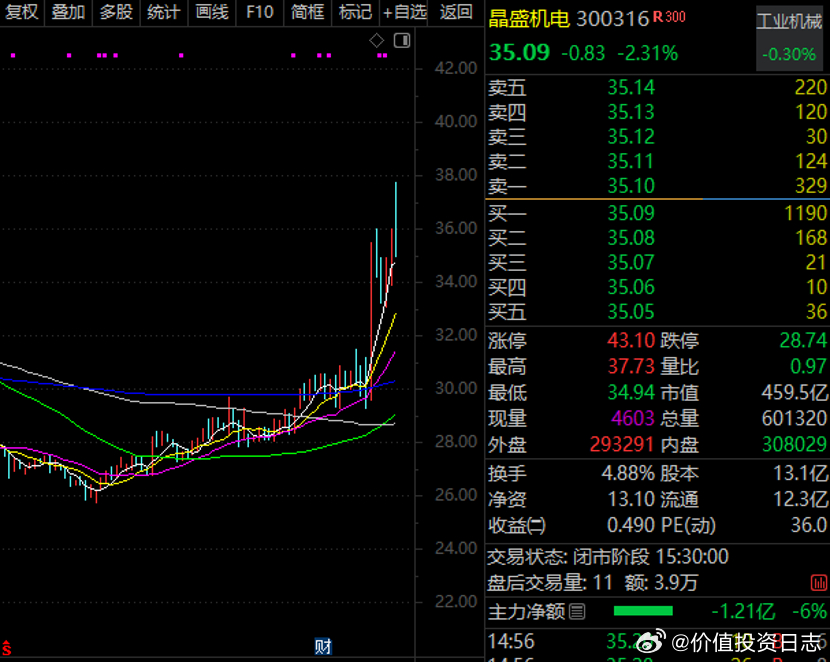The height and width of the screenshot is (662, 830).
Task: Click 最高 value 37.73
Action: tap(631, 366)
